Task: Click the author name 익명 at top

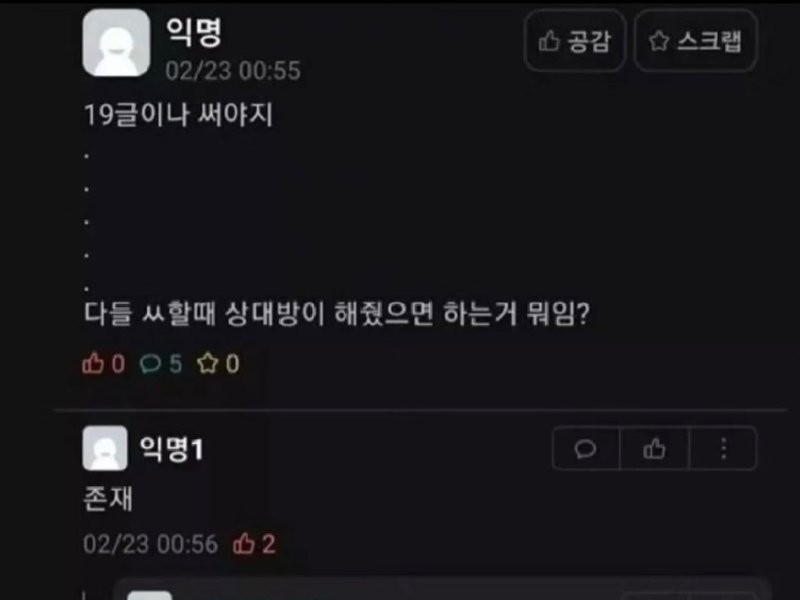Action: [x=193, y=32]
